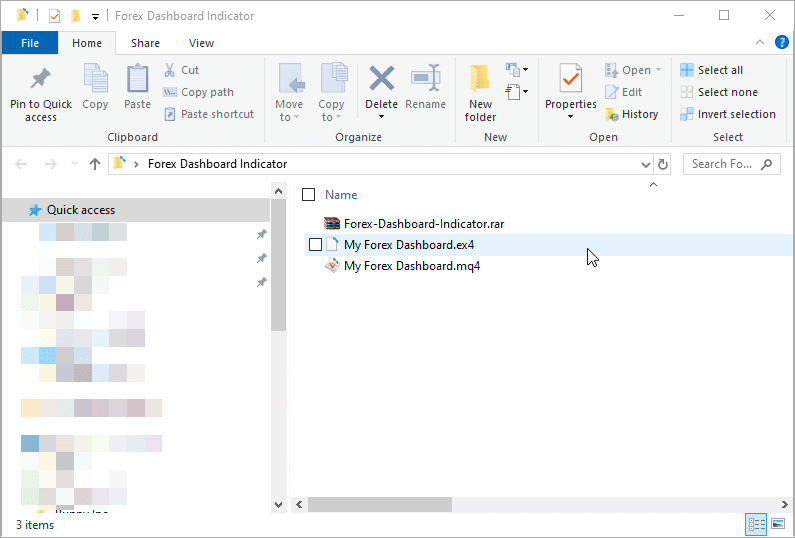Viewport: 795px width, 538px height.
Task: Go up one folder level
Action: (x=95, y=164)
